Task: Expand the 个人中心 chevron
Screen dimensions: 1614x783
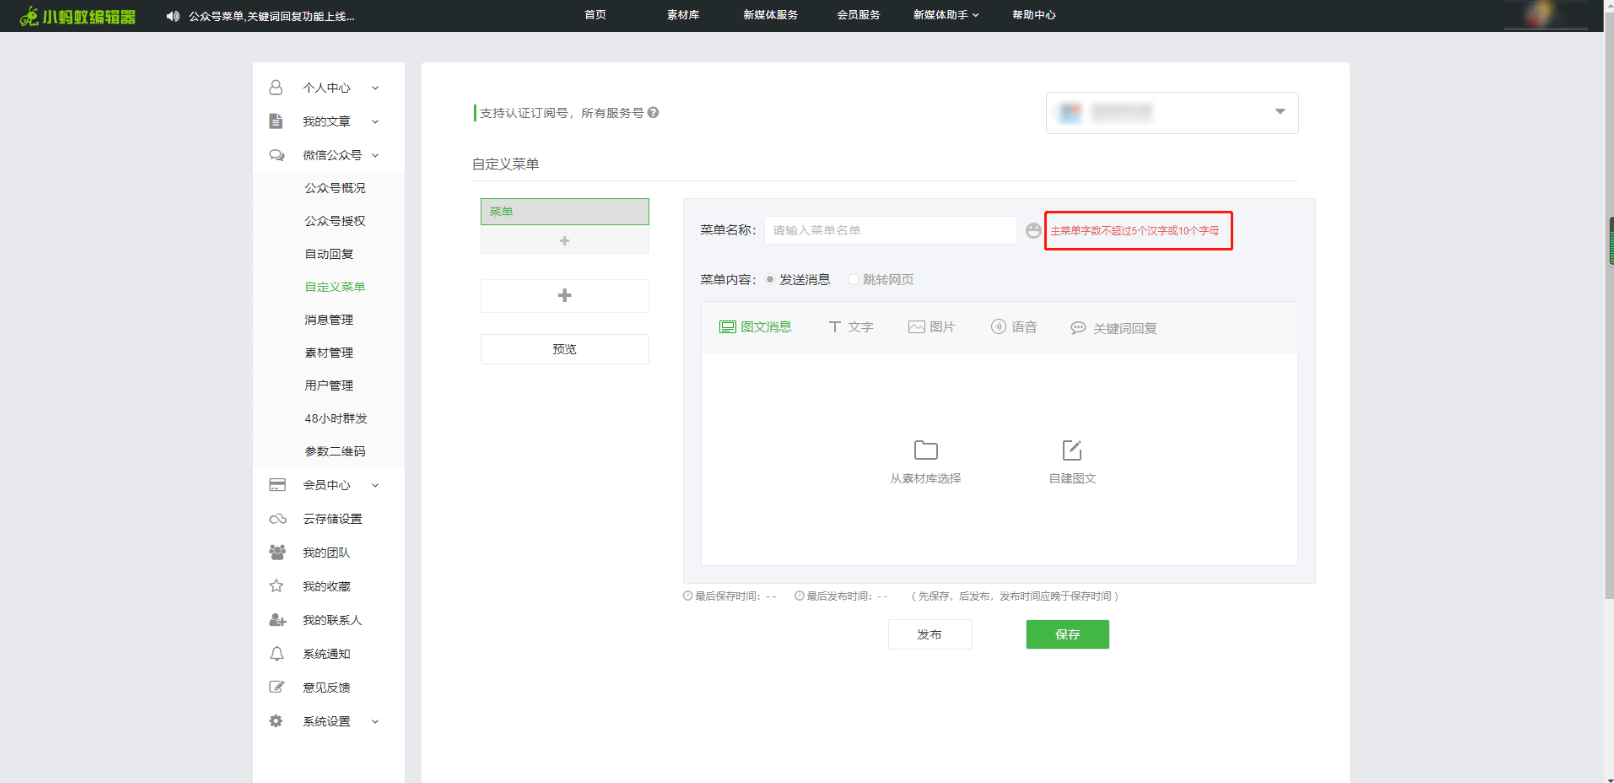Action: coord(376,88)
